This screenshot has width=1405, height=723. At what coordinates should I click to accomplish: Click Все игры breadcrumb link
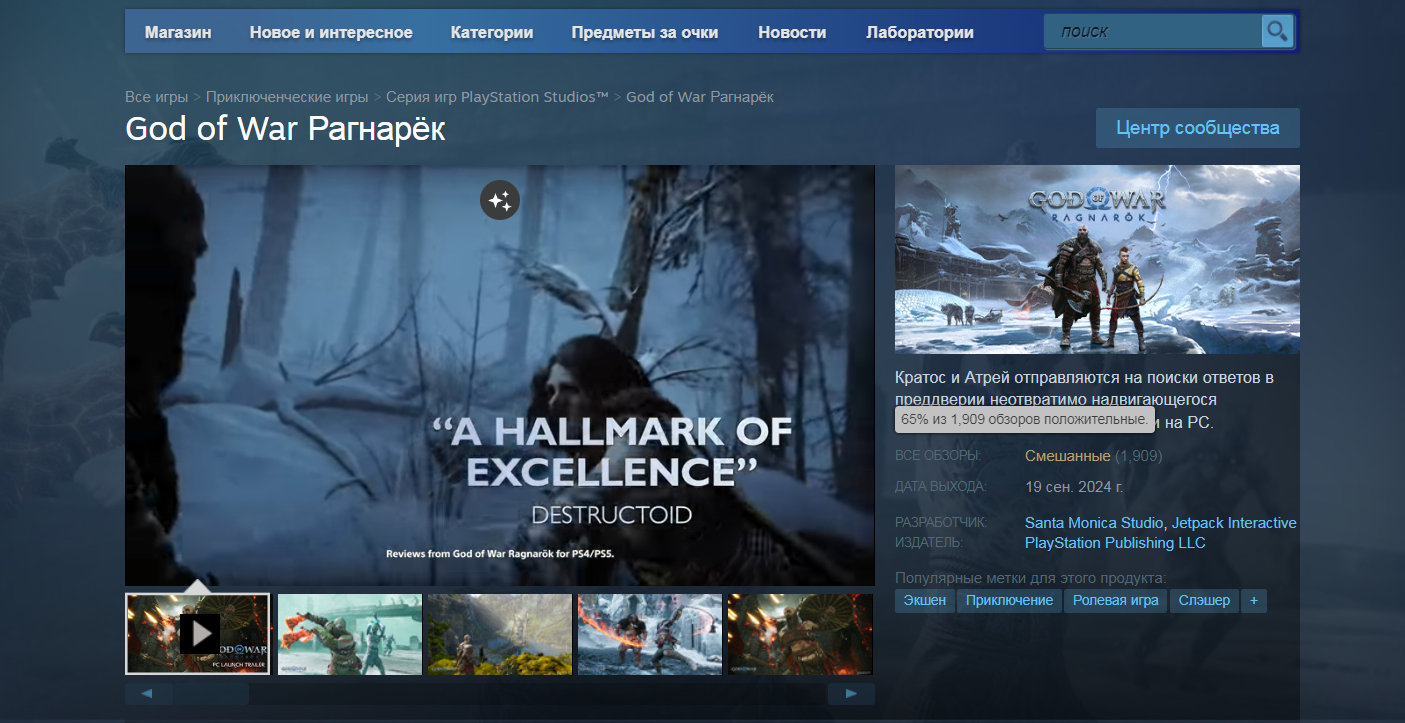point(157,97)
